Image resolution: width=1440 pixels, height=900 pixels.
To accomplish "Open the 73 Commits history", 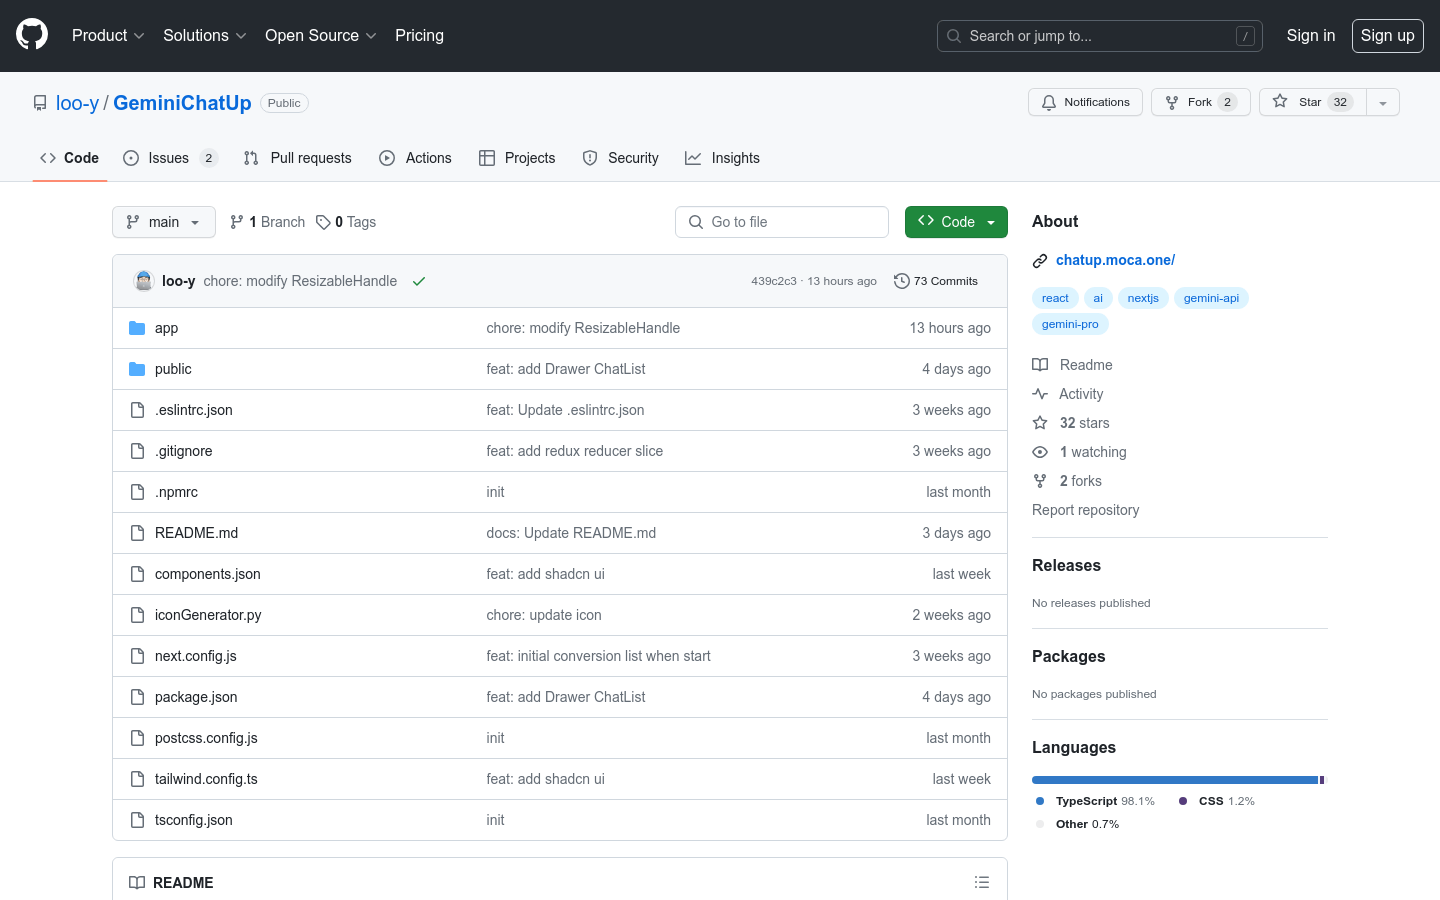I will 936,281.
